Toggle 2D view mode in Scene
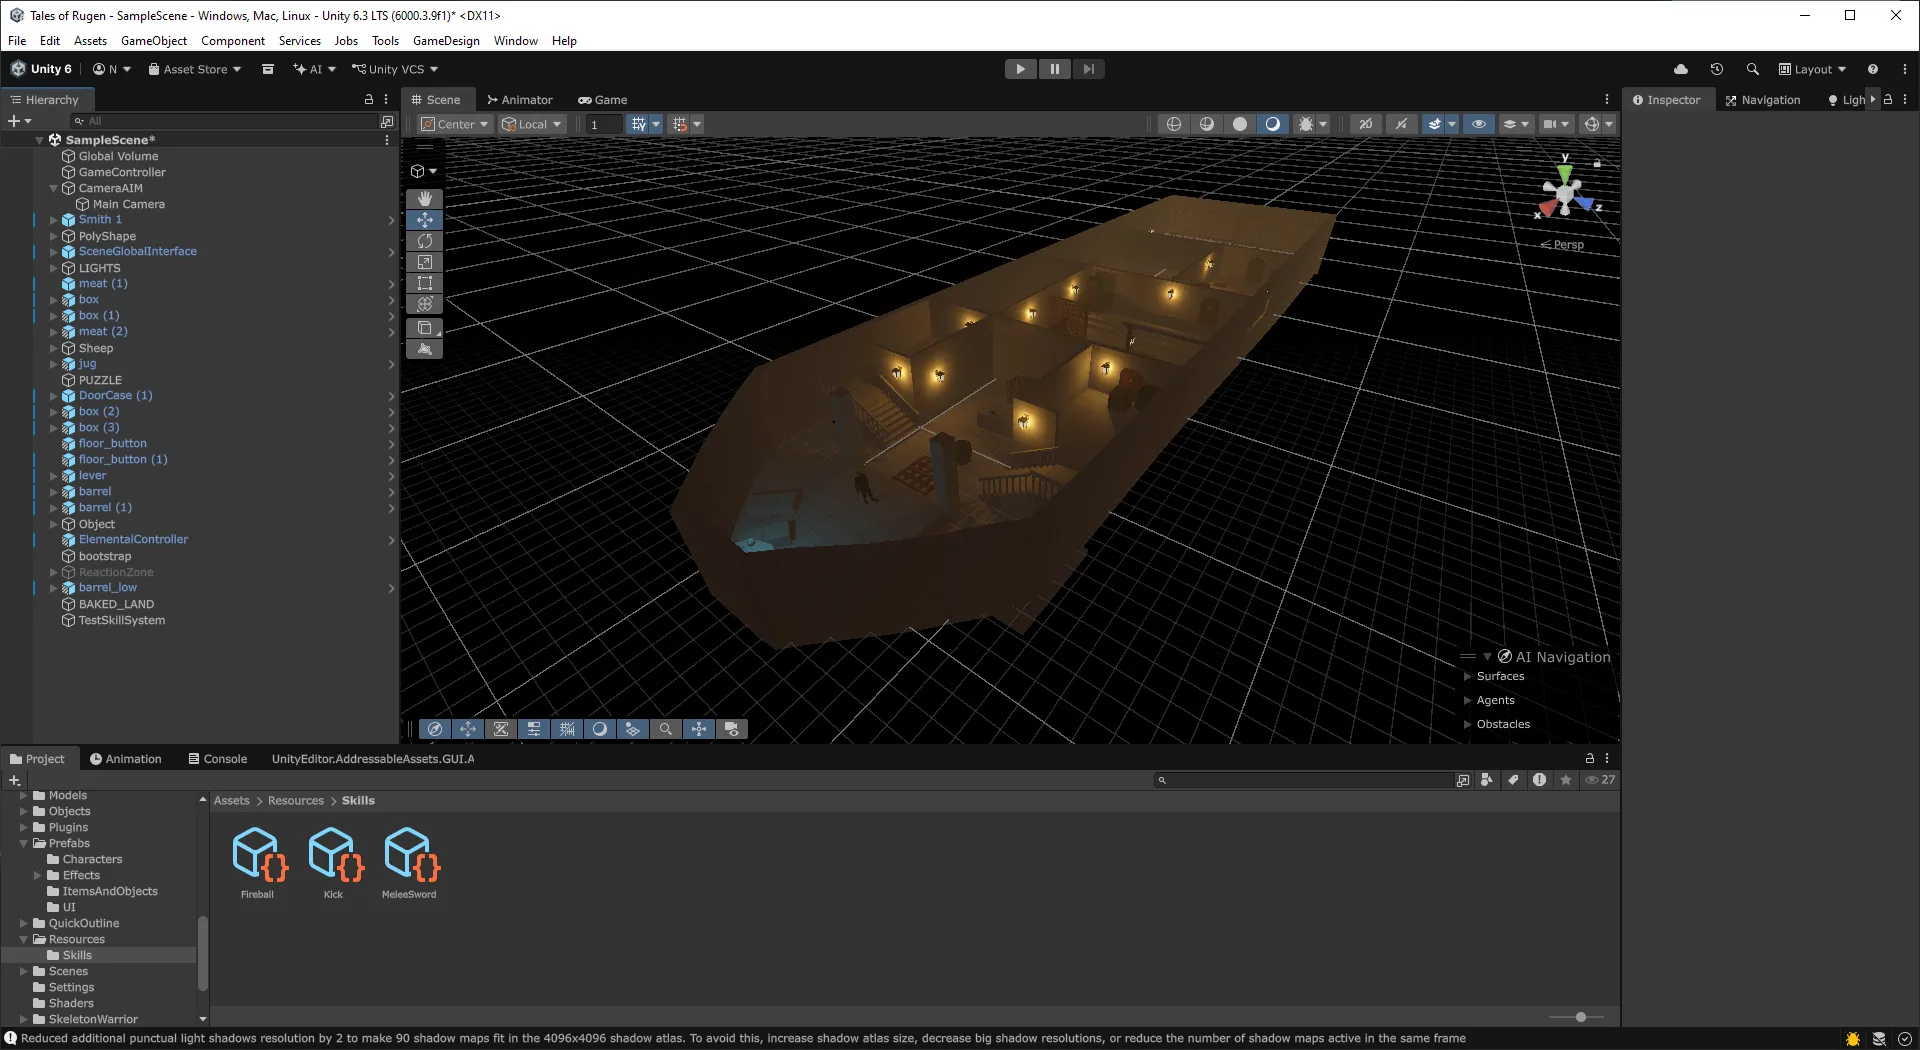This screenshot has width=1920, height=1050. point(1365,124)
